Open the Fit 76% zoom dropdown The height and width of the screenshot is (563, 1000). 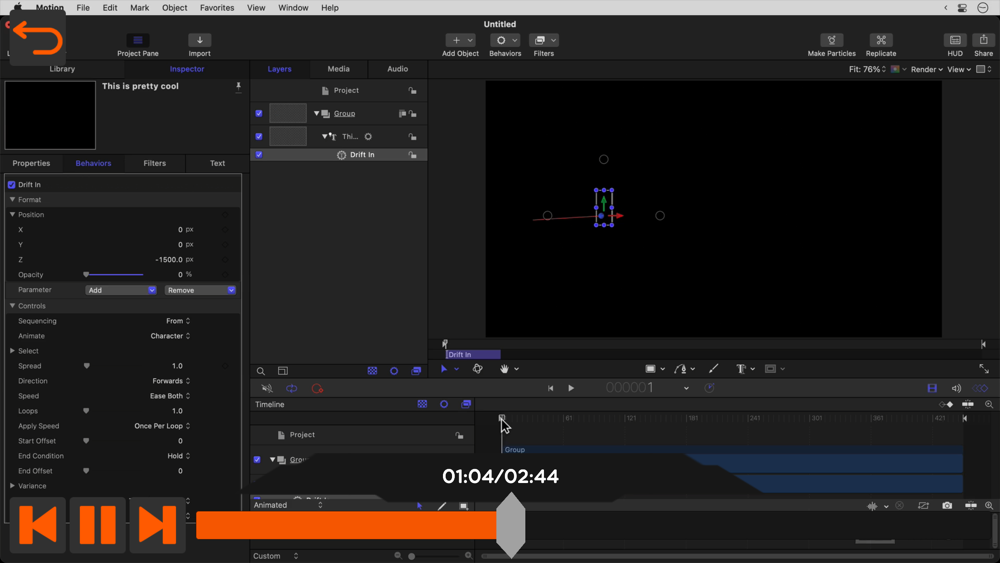tap(867, 69)
